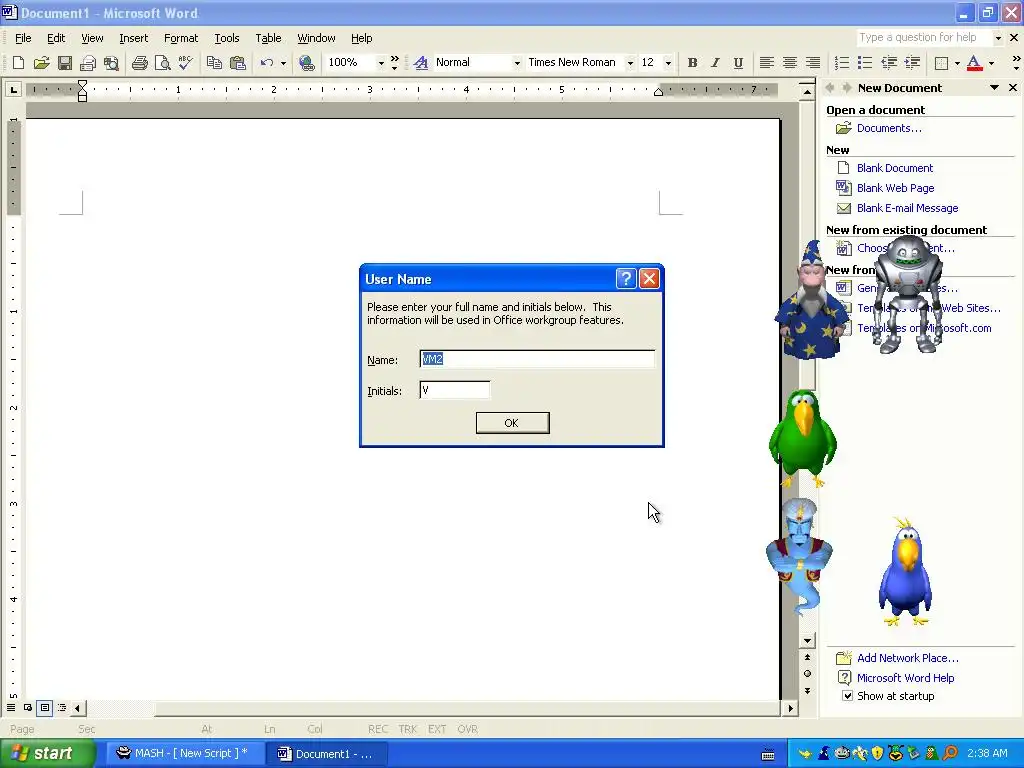Toggle Italic formatting
Image resolution: width=1024 pixels, height=768 pixels.
pyautogui.click(x=715, y=63)
